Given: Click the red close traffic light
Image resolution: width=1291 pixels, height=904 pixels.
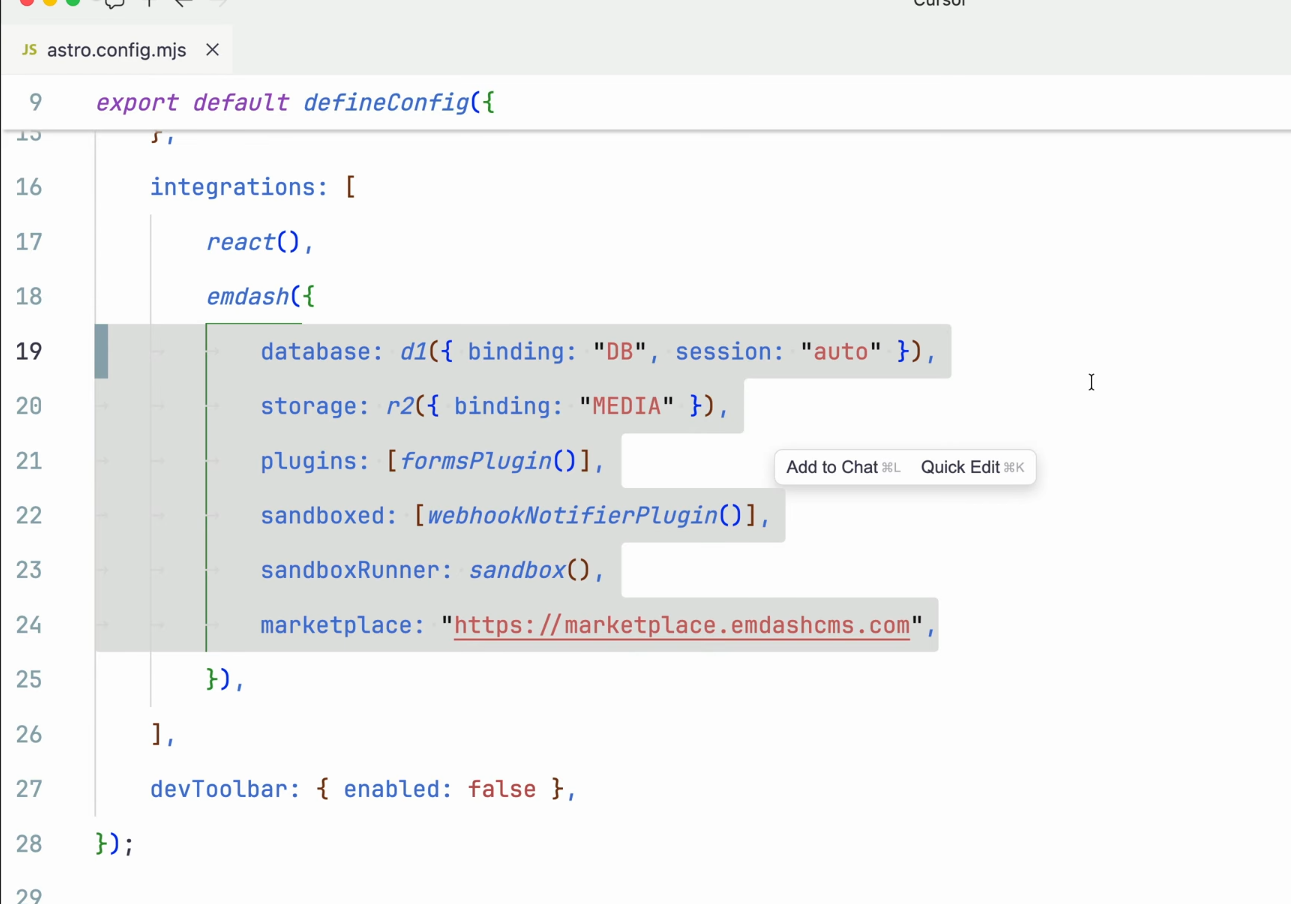Looking at the screenshot, I should point(26,4).
